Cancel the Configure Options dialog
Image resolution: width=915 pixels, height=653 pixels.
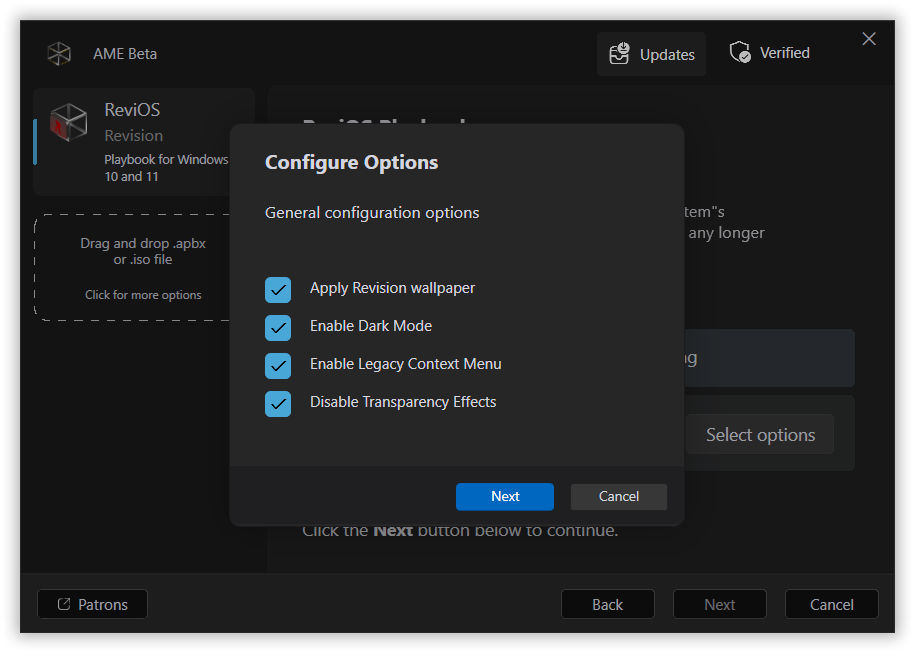tap(619, 497)
